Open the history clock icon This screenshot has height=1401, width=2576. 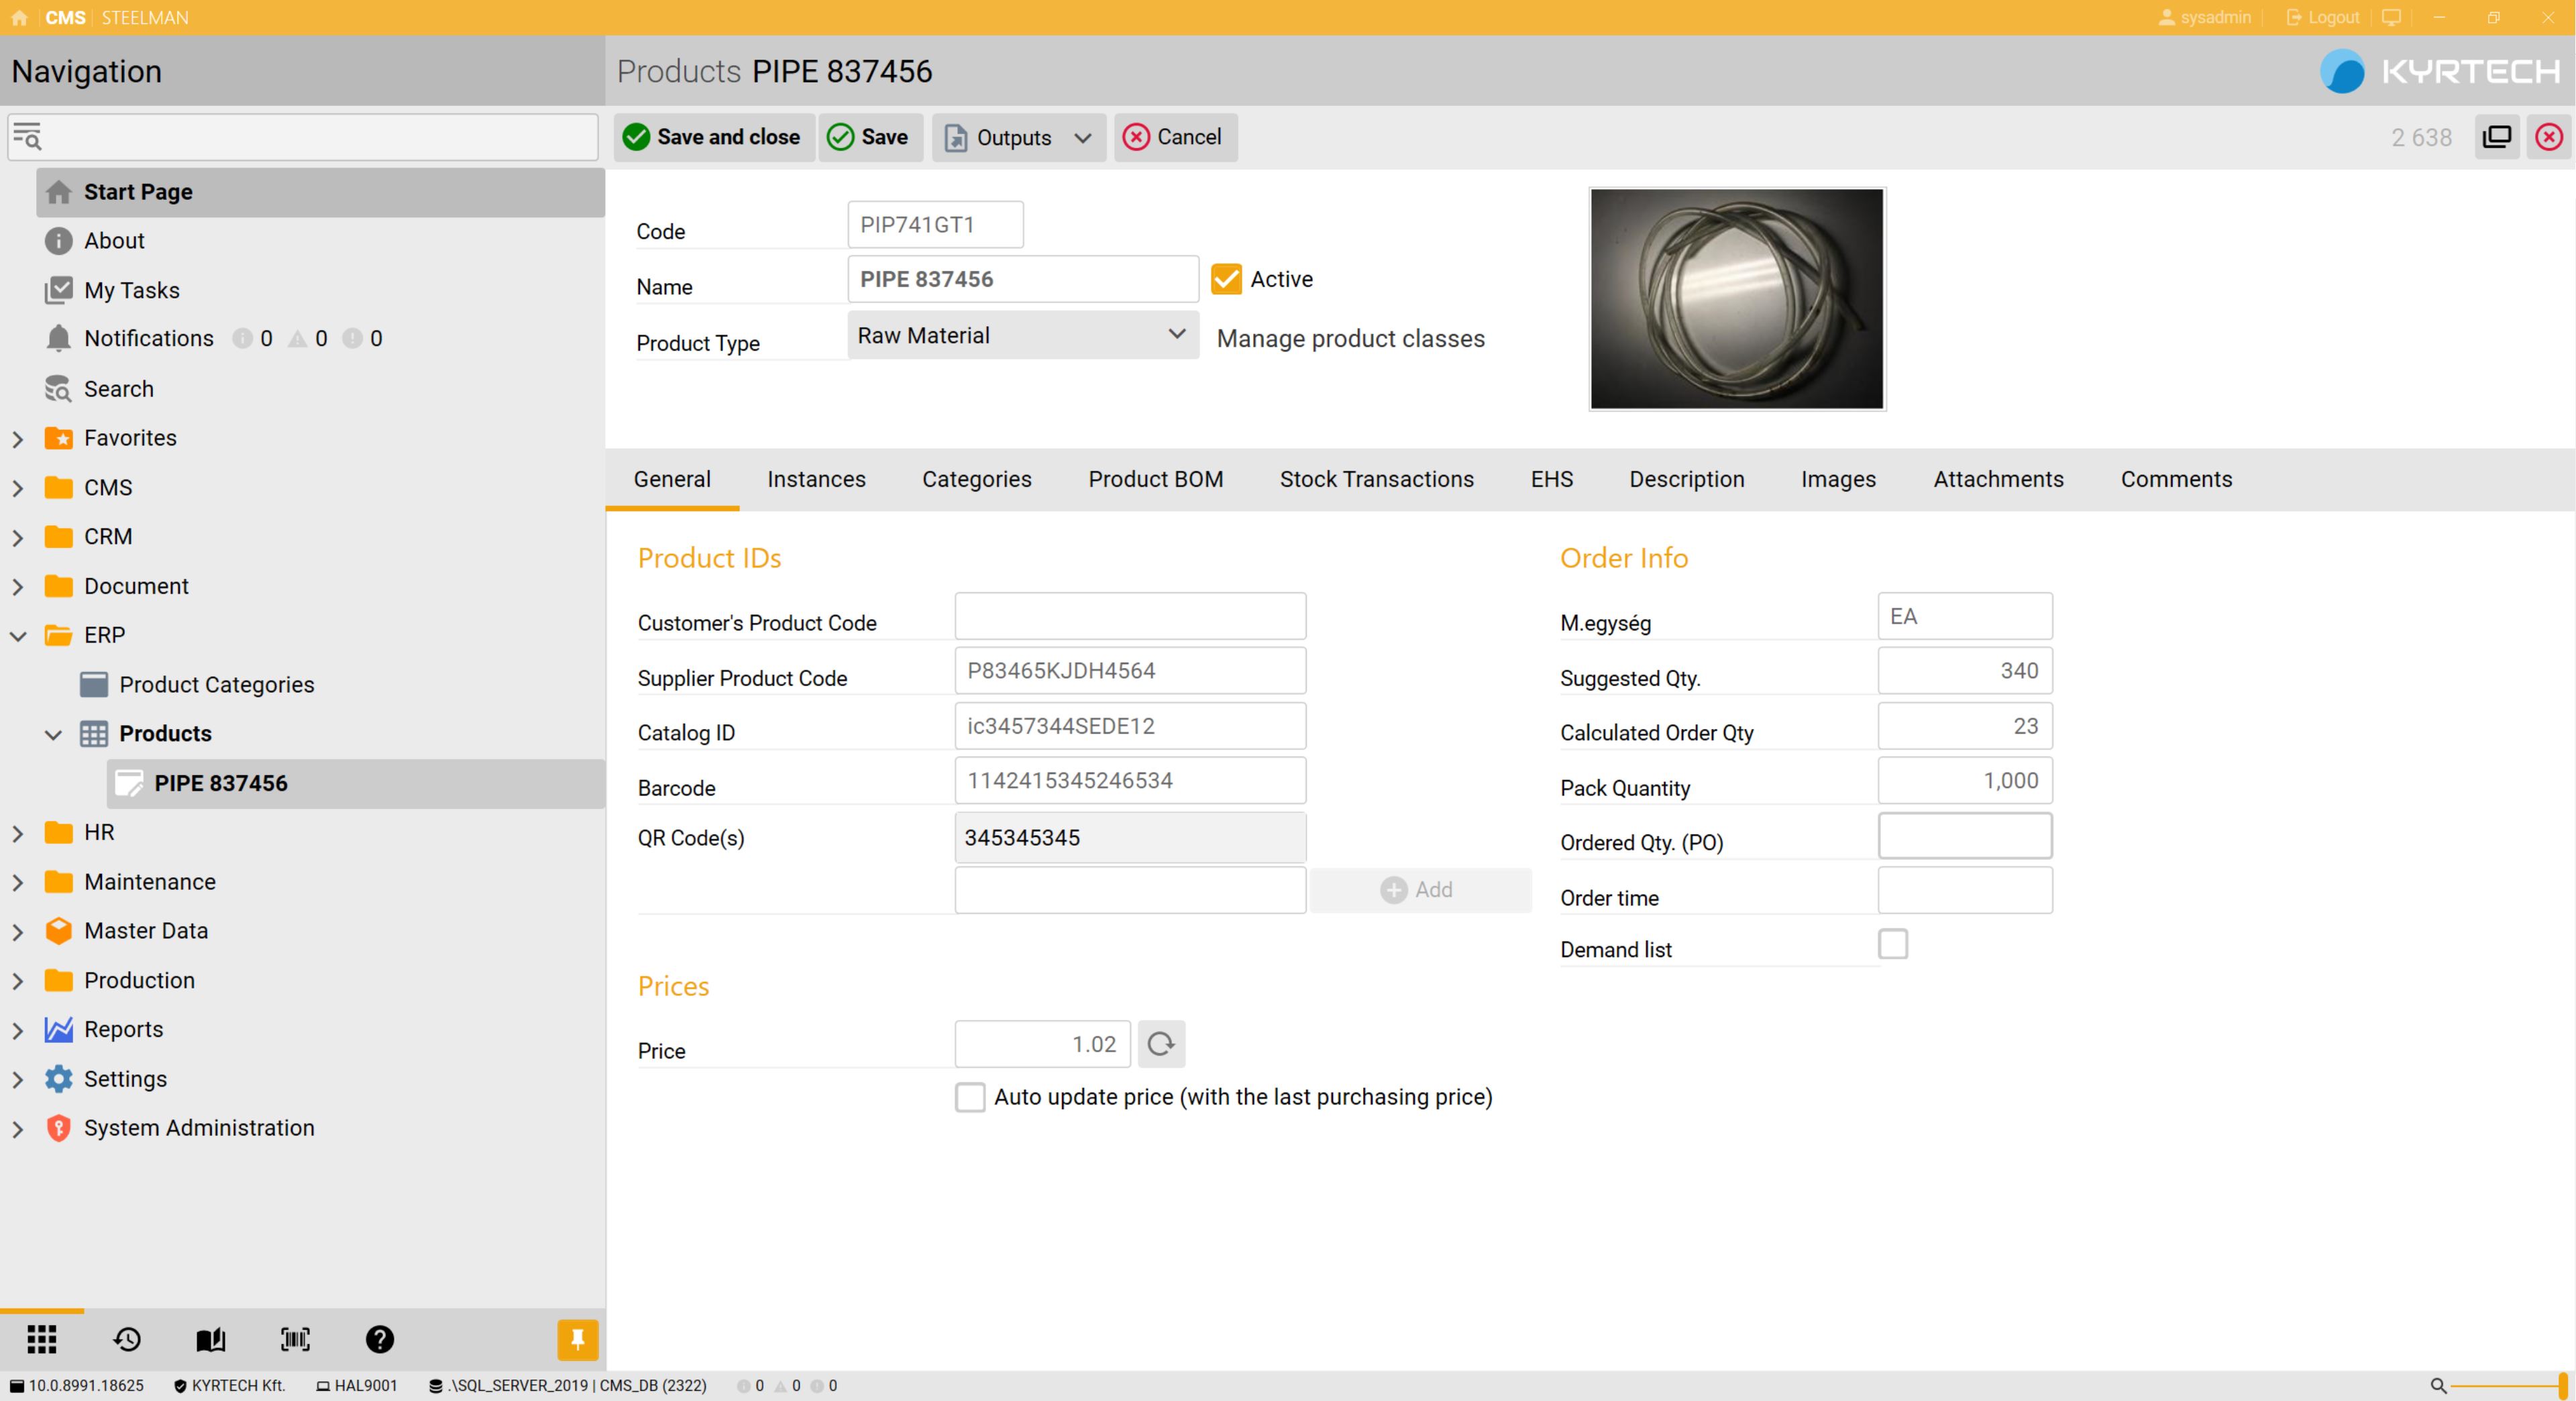point(127,1339)
